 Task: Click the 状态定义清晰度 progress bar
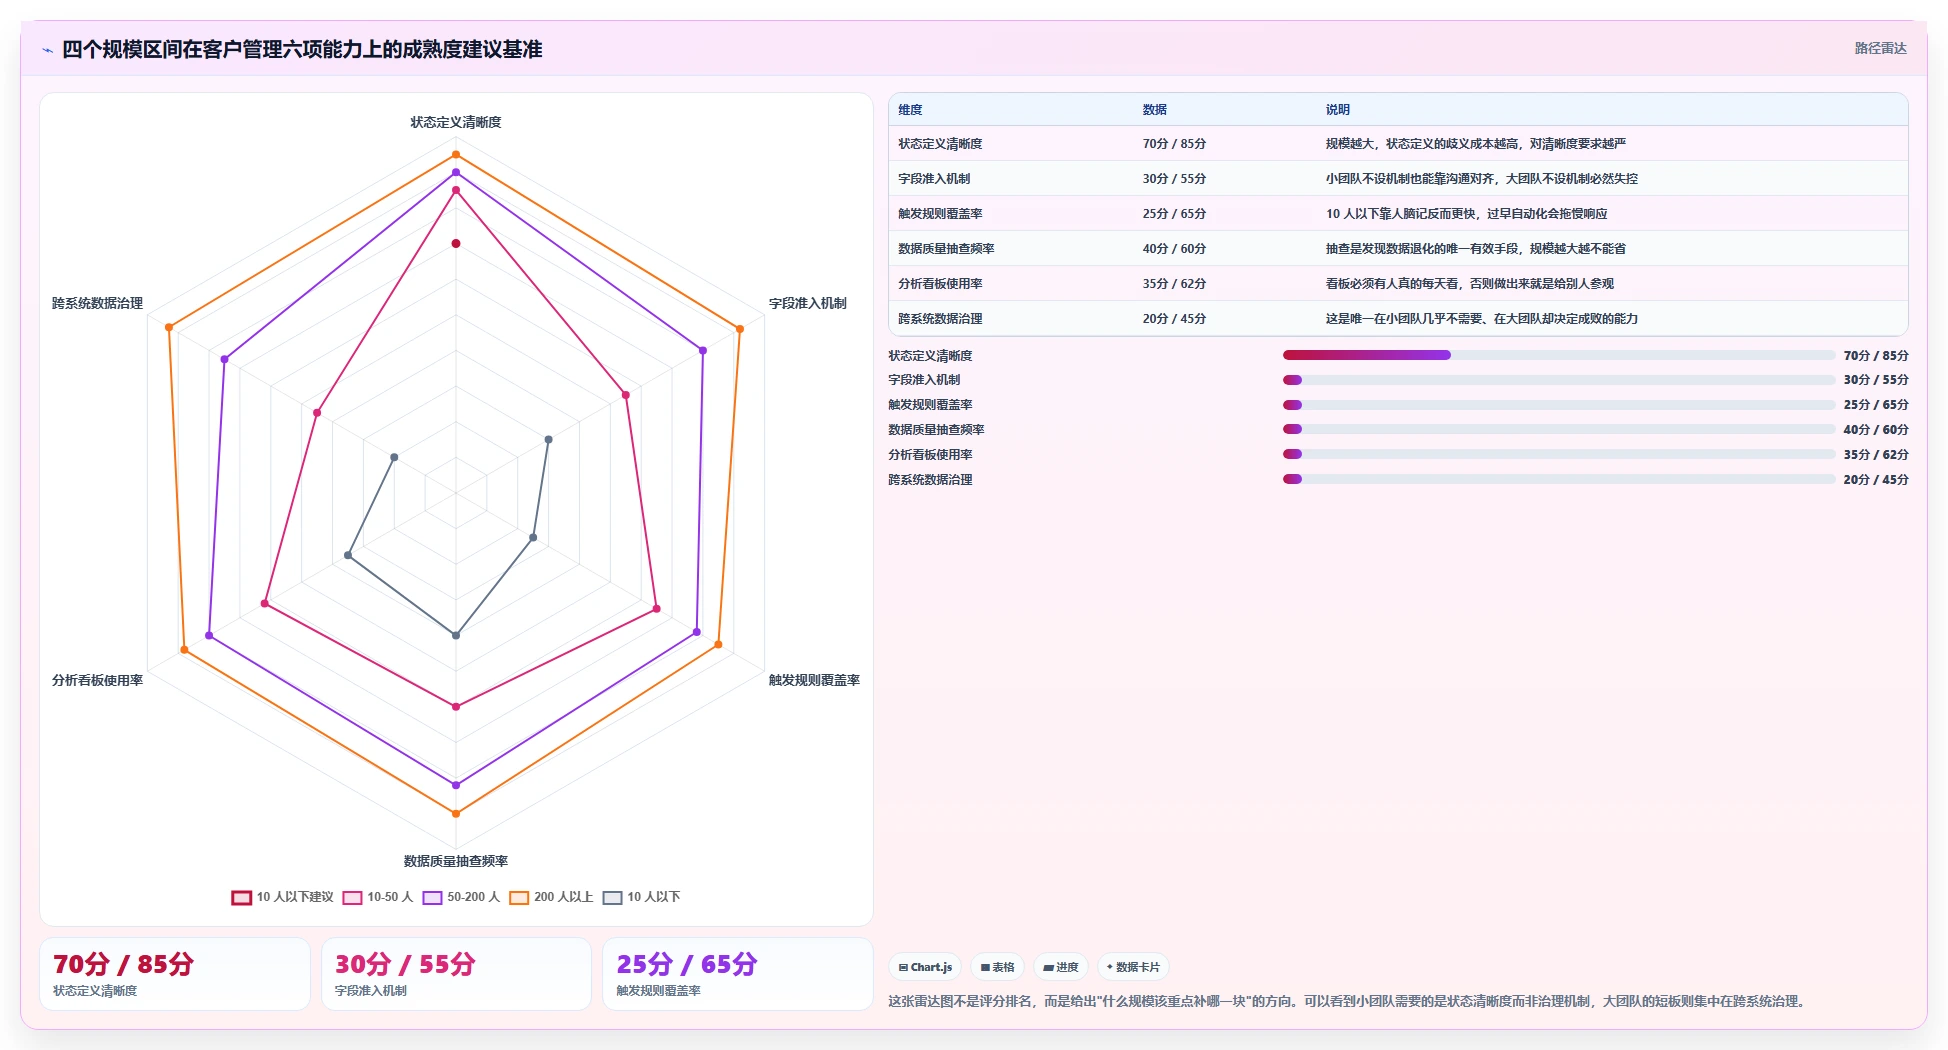[x=1559, y=355]
